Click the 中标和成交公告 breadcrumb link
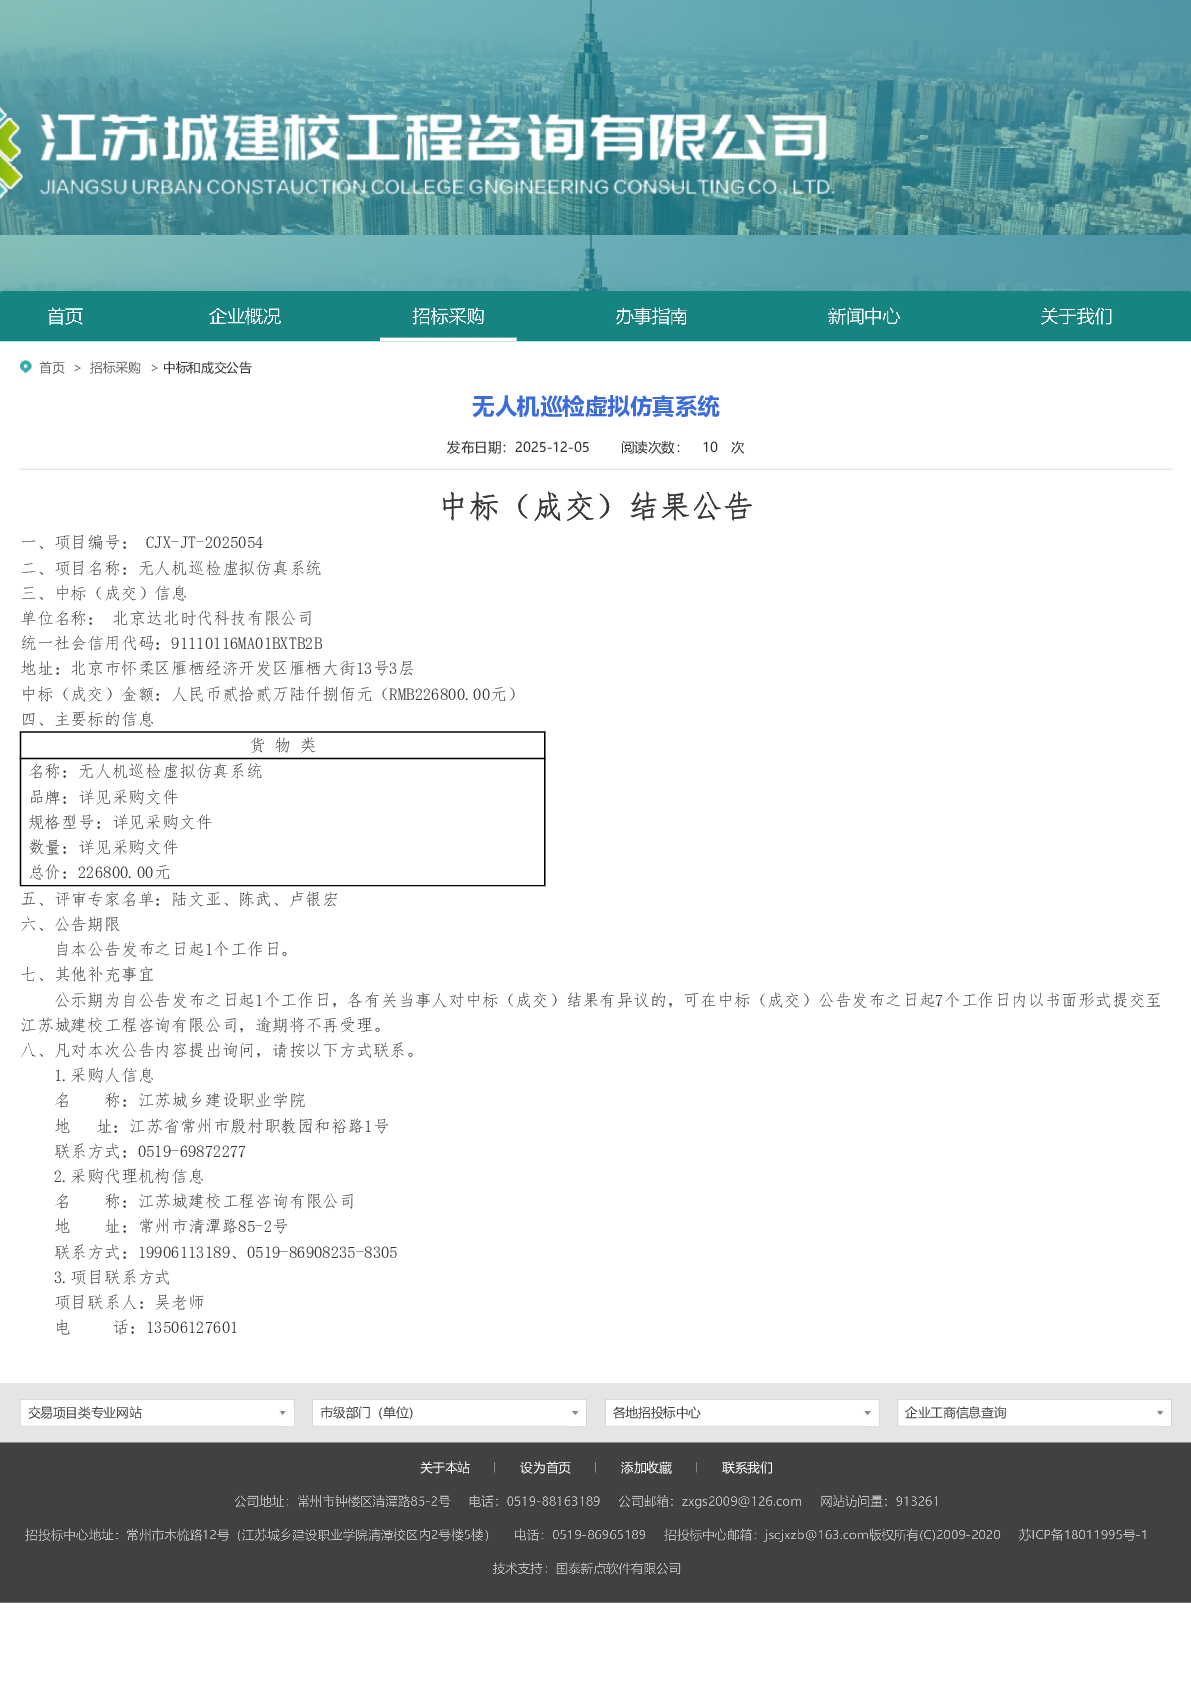Viewport: 1191px width, 1684px height. pos(207,368)
